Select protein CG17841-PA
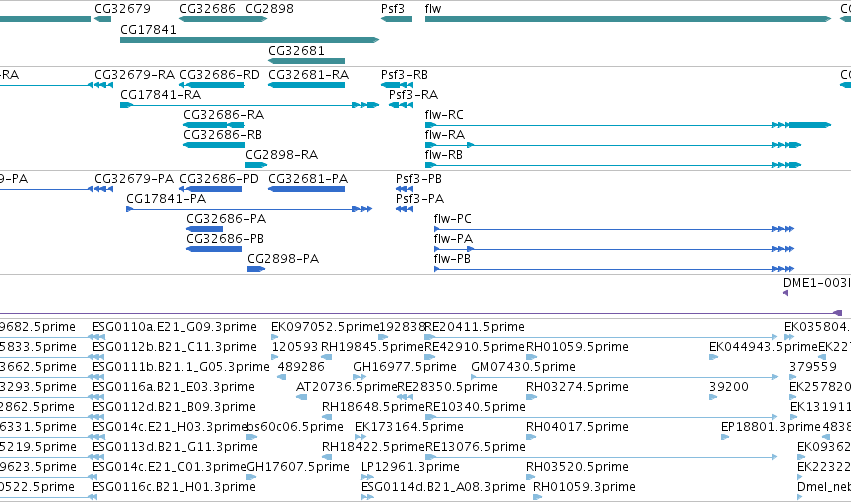Screen dimensions: 851x502 point(166,199)
